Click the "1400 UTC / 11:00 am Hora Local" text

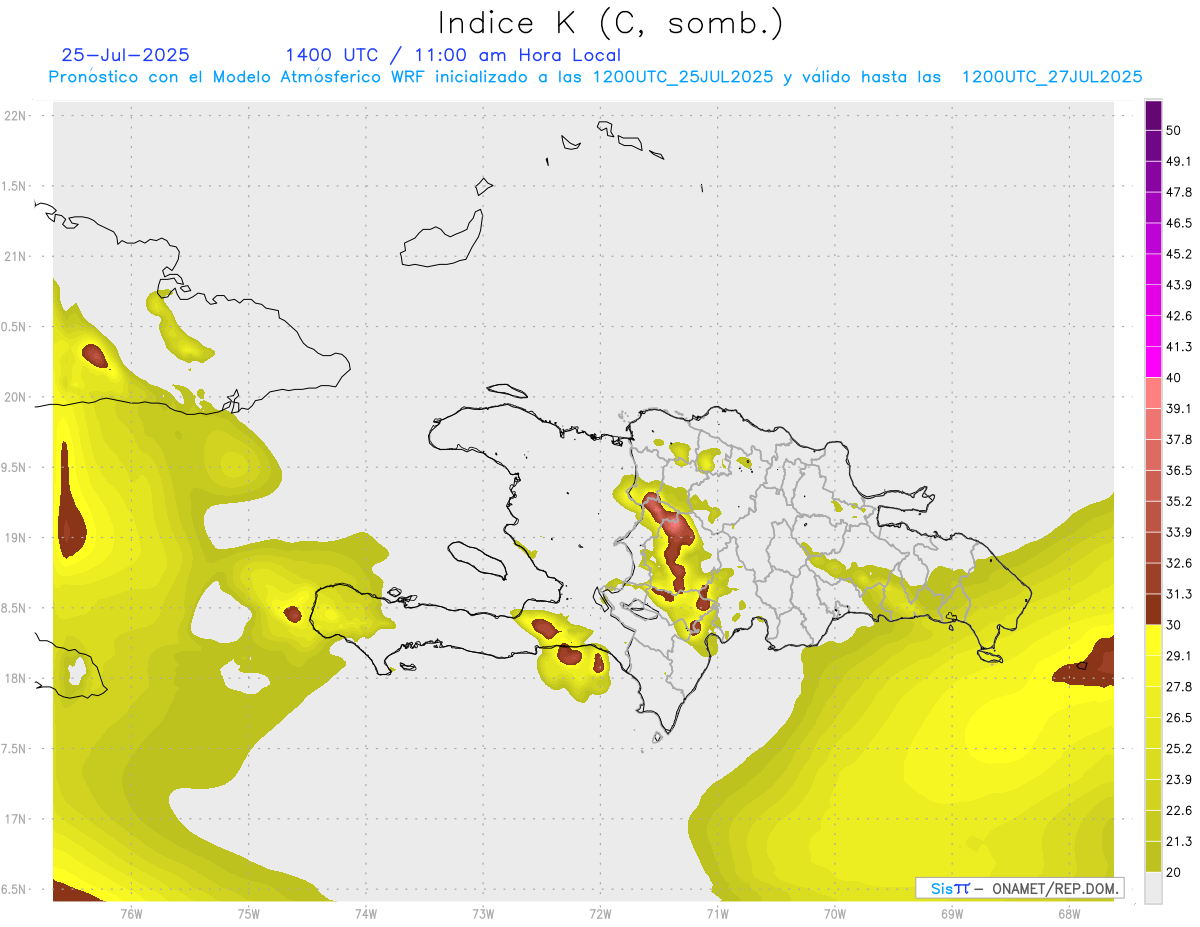click(453, 55)
